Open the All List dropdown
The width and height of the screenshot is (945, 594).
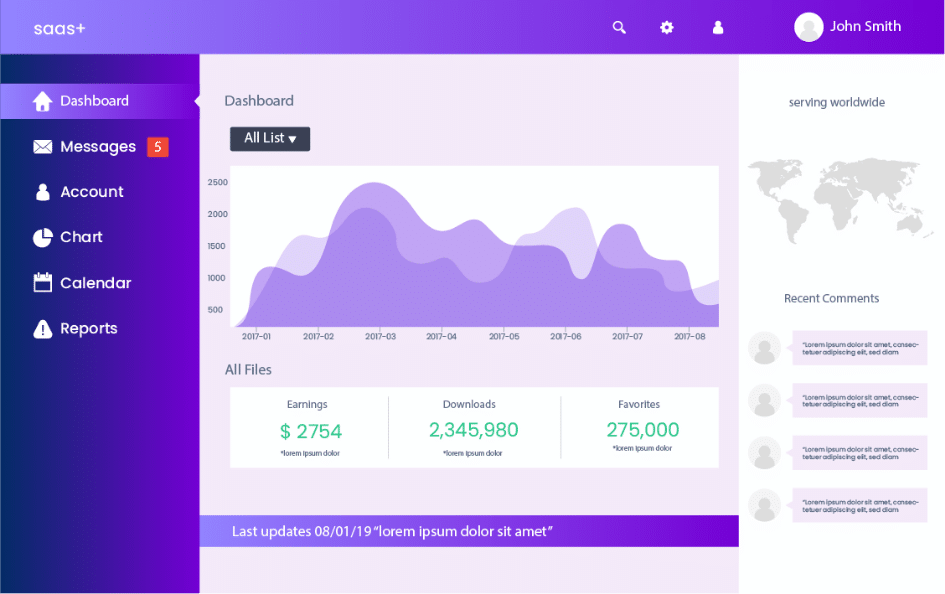click(x=269, y=139)
